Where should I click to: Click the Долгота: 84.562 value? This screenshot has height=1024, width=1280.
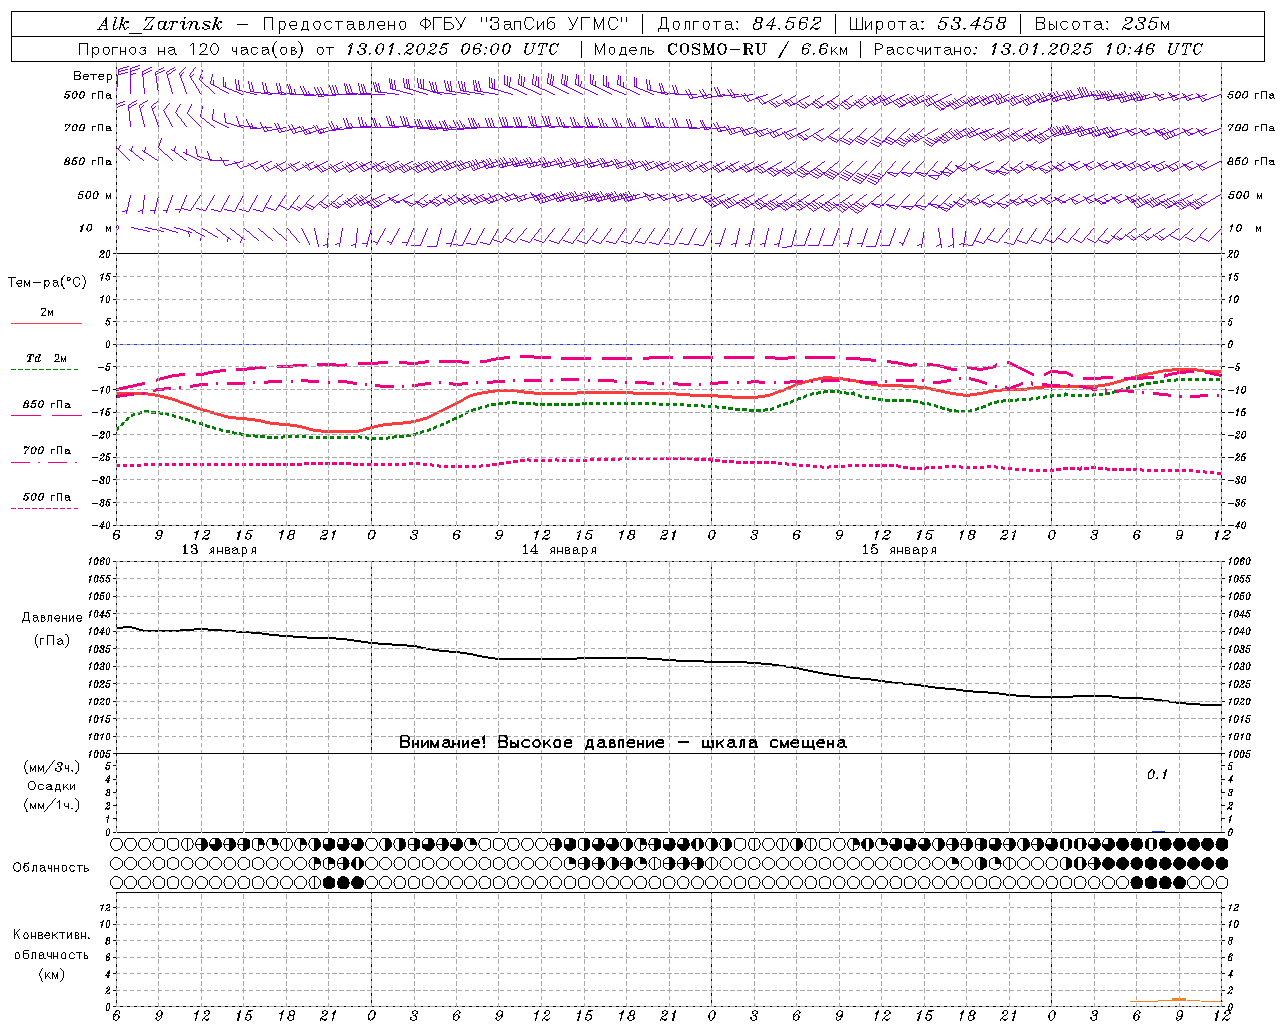pos(740,24)
